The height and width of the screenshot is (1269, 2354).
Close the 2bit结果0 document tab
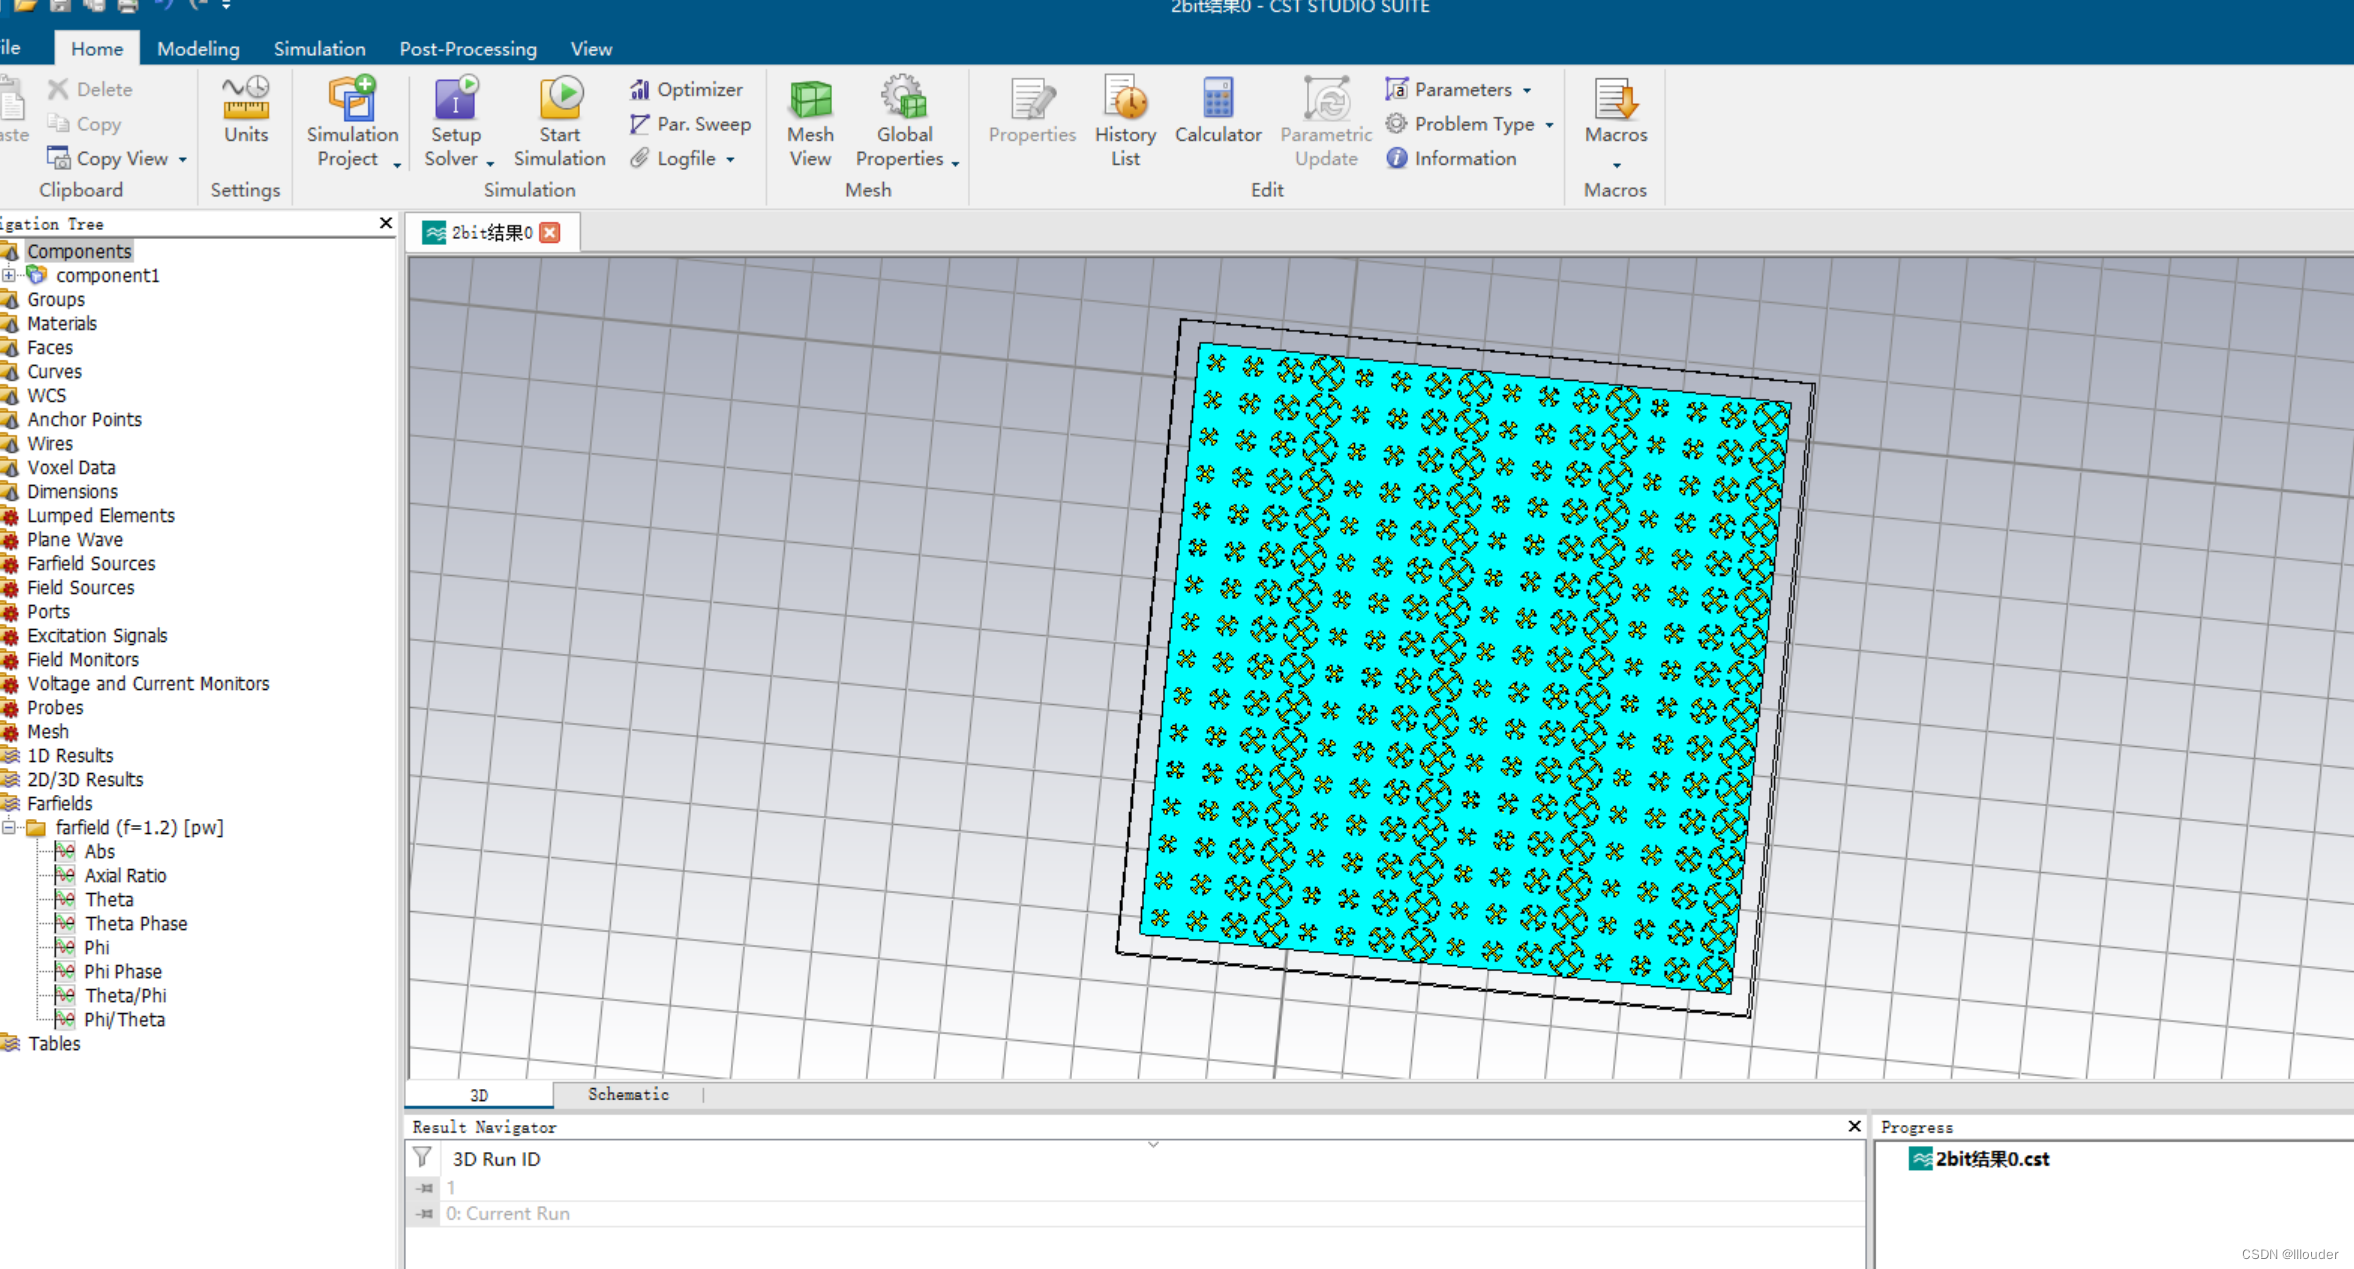pyautogui.click(x=550, y=232)
